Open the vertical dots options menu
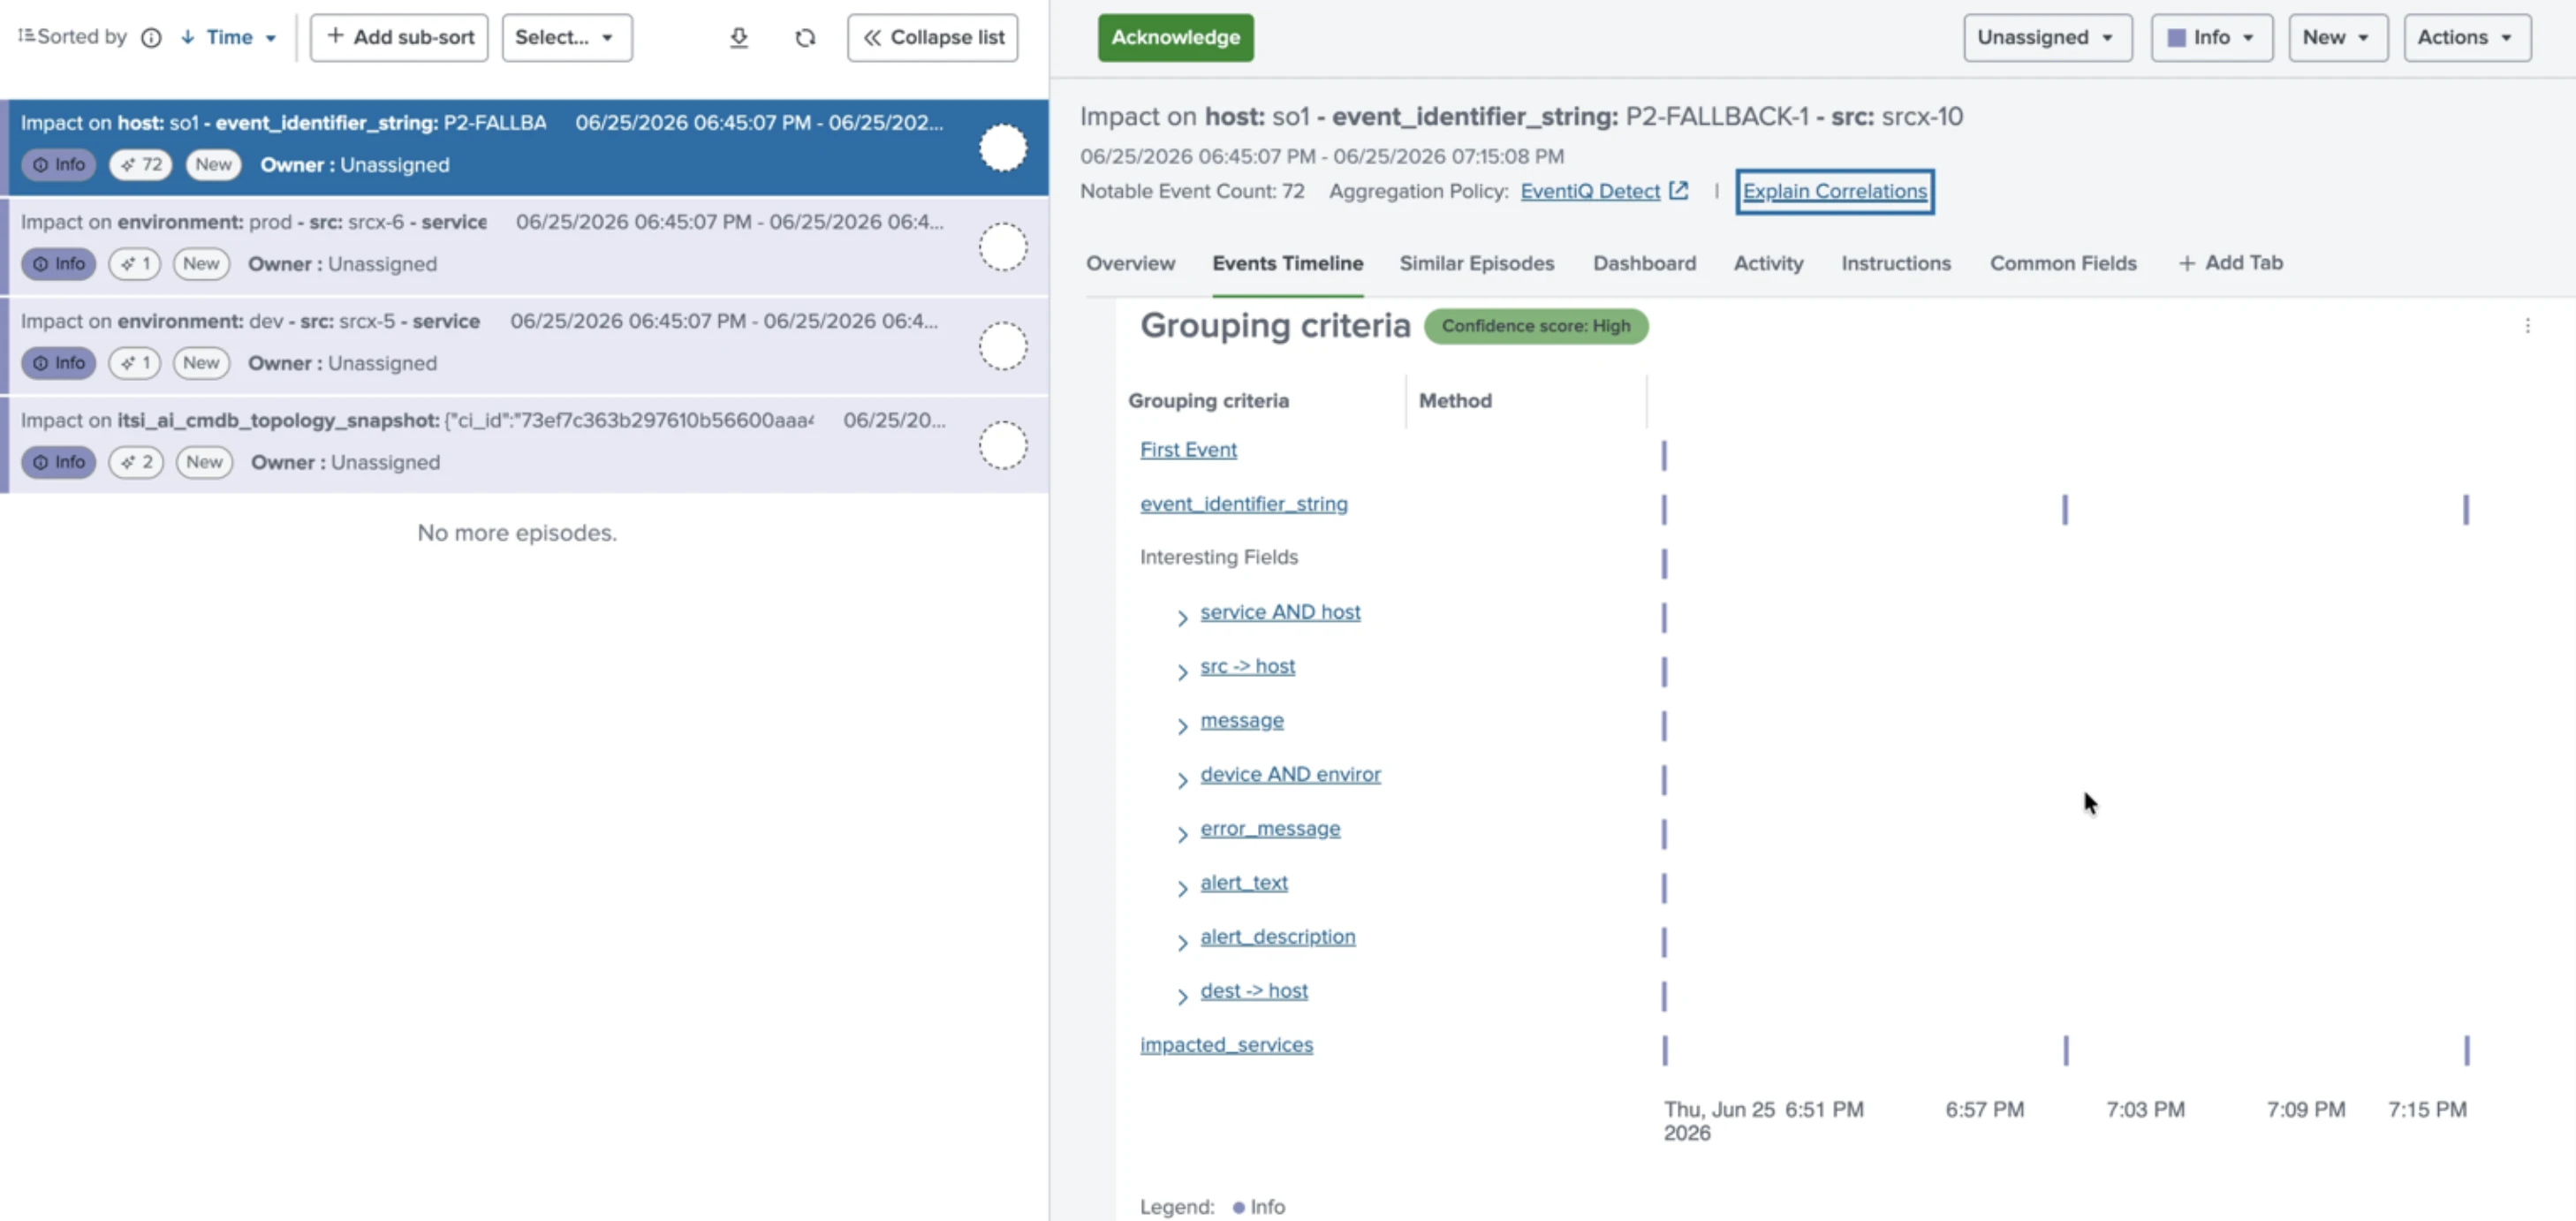The height and width of the screenshot is (1221, 2576). tap(2527, 326)
